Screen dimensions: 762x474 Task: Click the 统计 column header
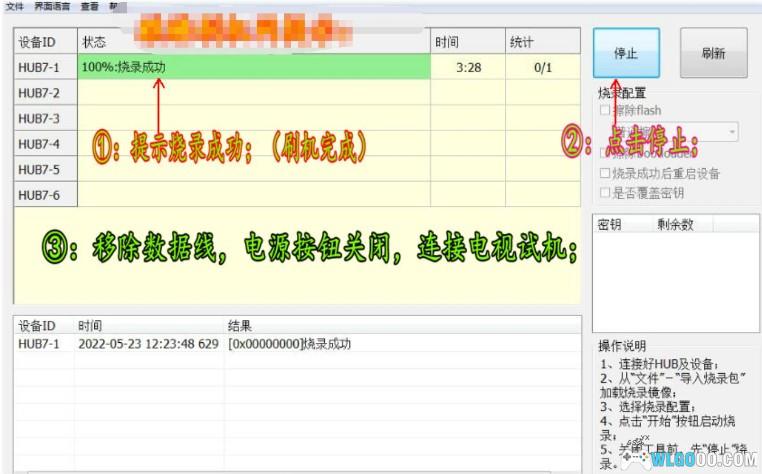(543, 42)
